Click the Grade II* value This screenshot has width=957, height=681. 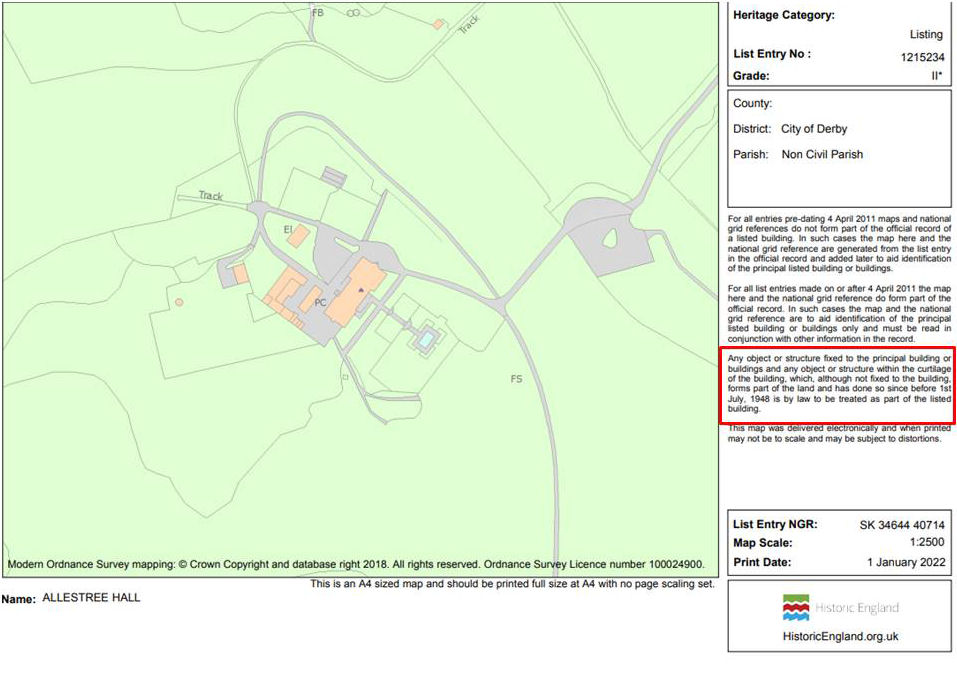point(936,76)
